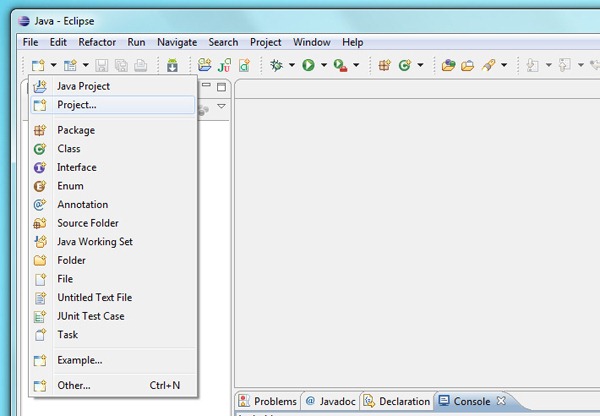
Task: Click the Run External Tools icon
Action: pos(340,65)
